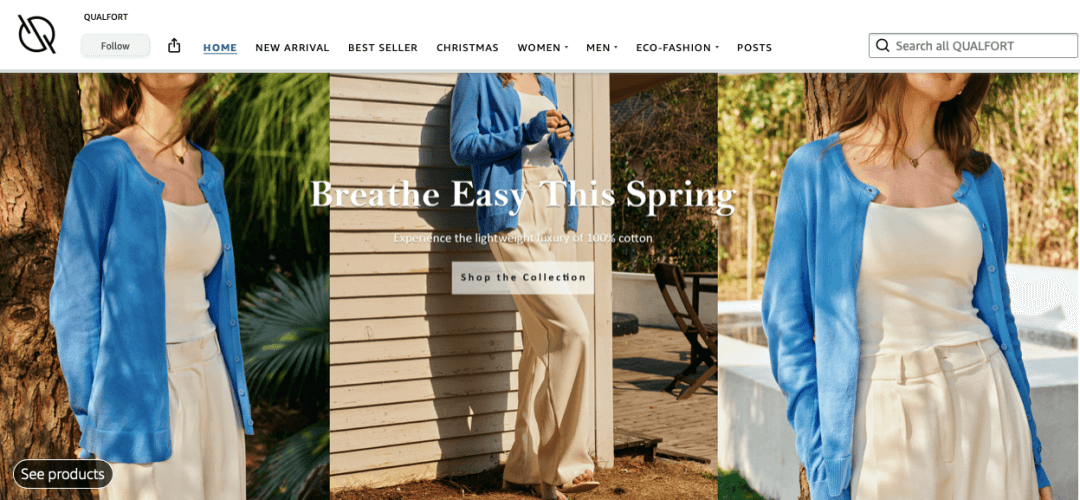Expand the WOMEN dropdown menu
The height and width of the screenshot is (500, 1080).
click(x=543, y=48)
